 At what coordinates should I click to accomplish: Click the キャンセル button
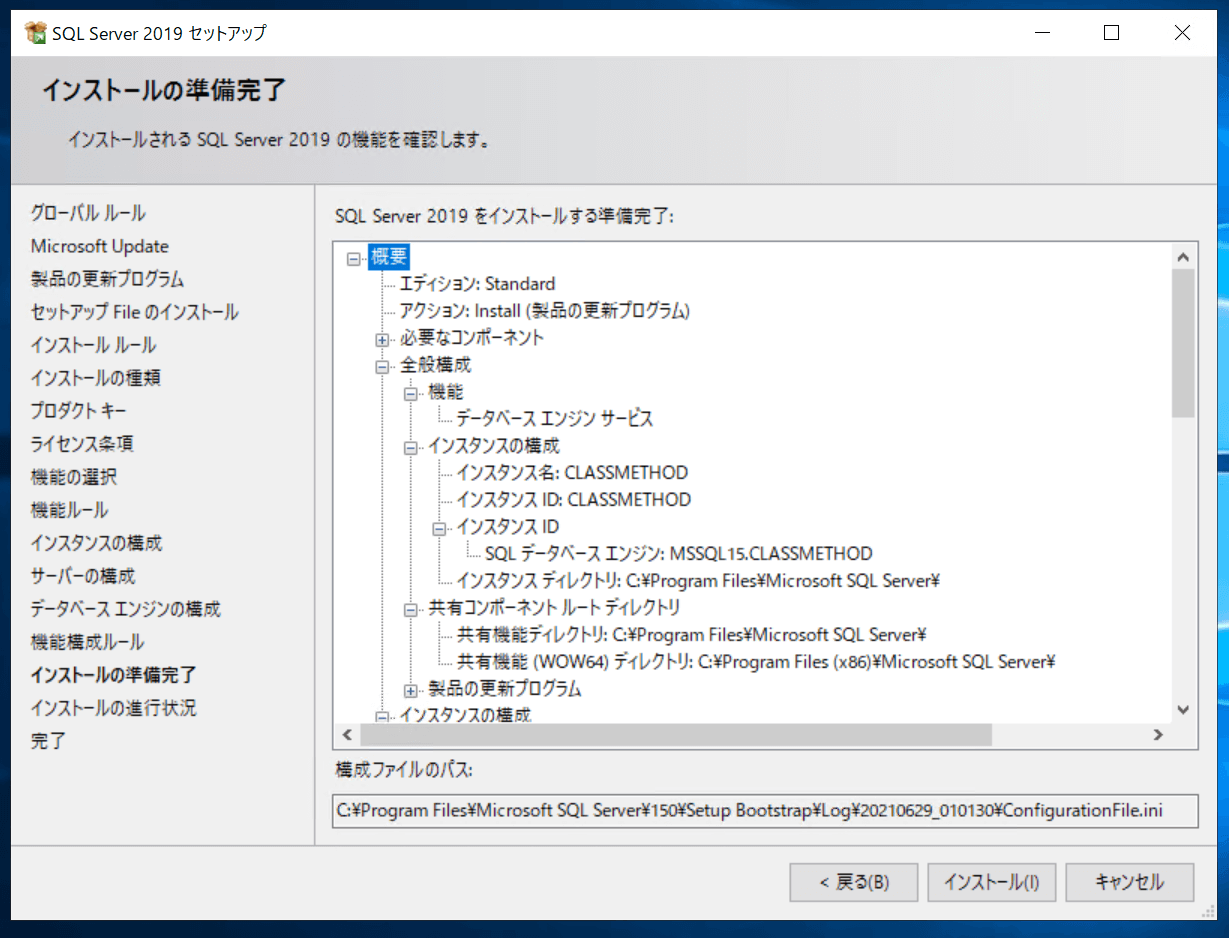click(1129, 882)
